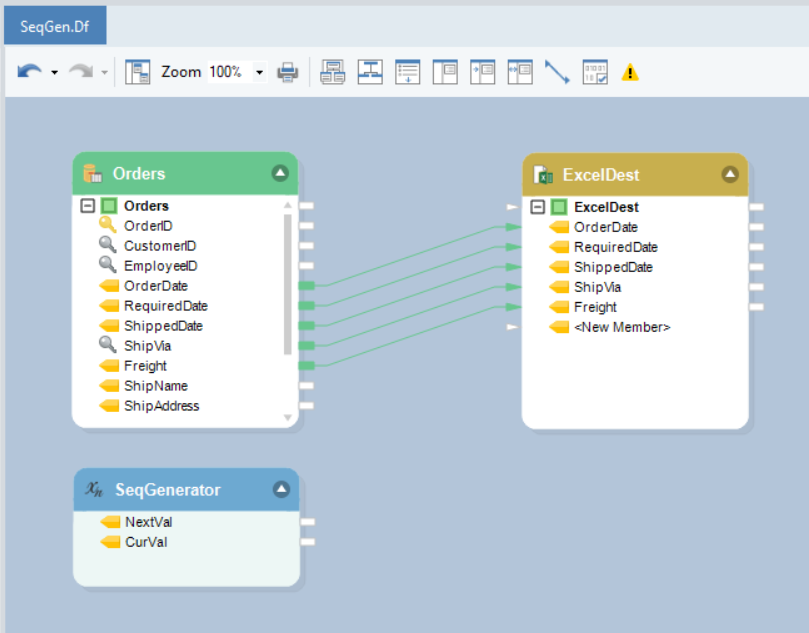The width and height of the screenshot is (809, 633).
Task: Collapse the Orders object box
Action: click(x=280, y=173)
